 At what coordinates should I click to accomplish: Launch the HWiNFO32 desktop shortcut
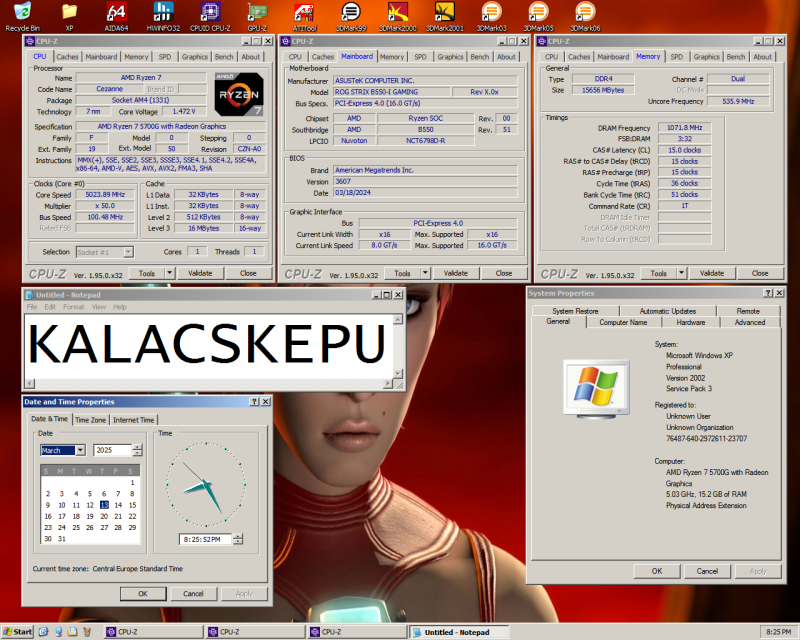pyautogui.click(x=163, y=16)
